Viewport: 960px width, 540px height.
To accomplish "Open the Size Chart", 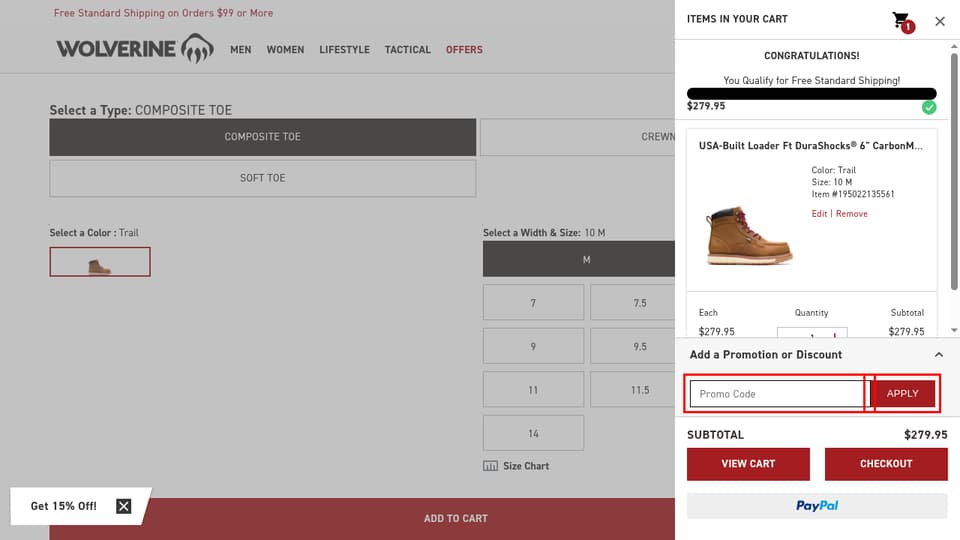I will point(516,466).
